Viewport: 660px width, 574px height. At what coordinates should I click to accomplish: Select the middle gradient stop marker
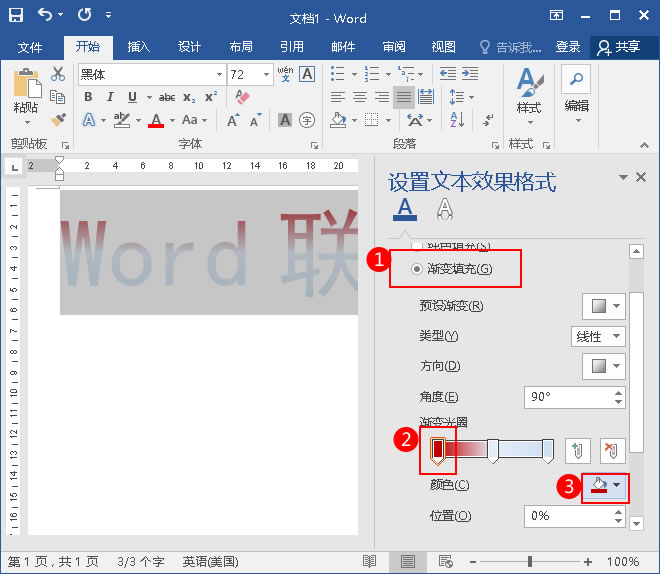(492, 451)
